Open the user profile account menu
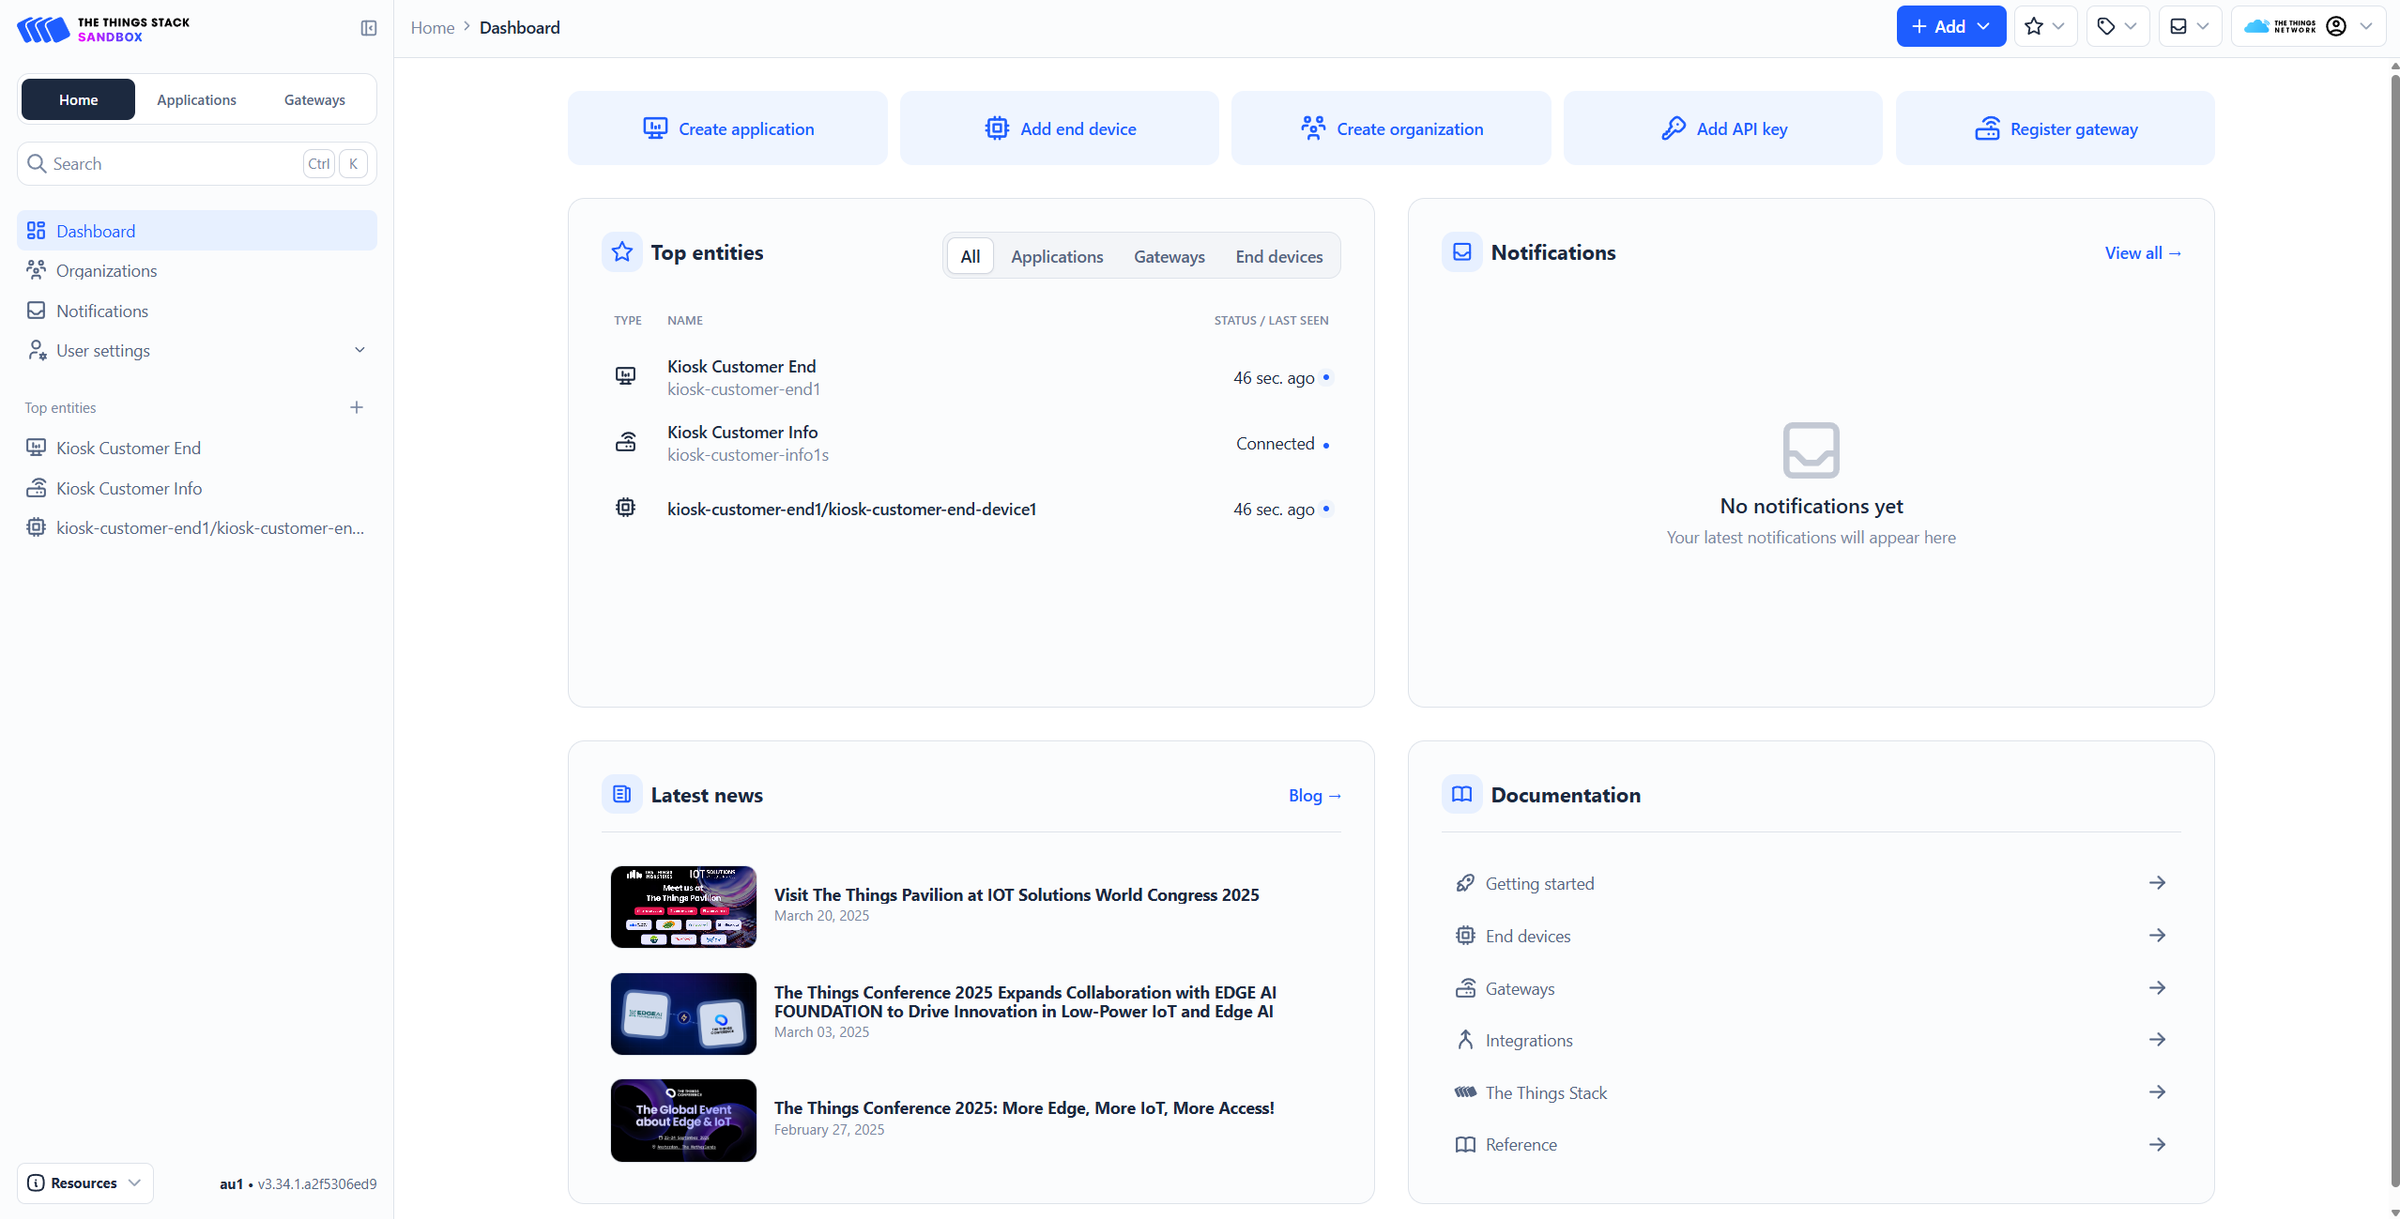The width and height of the screenshot is (2400, 1219). [2308, 27]
